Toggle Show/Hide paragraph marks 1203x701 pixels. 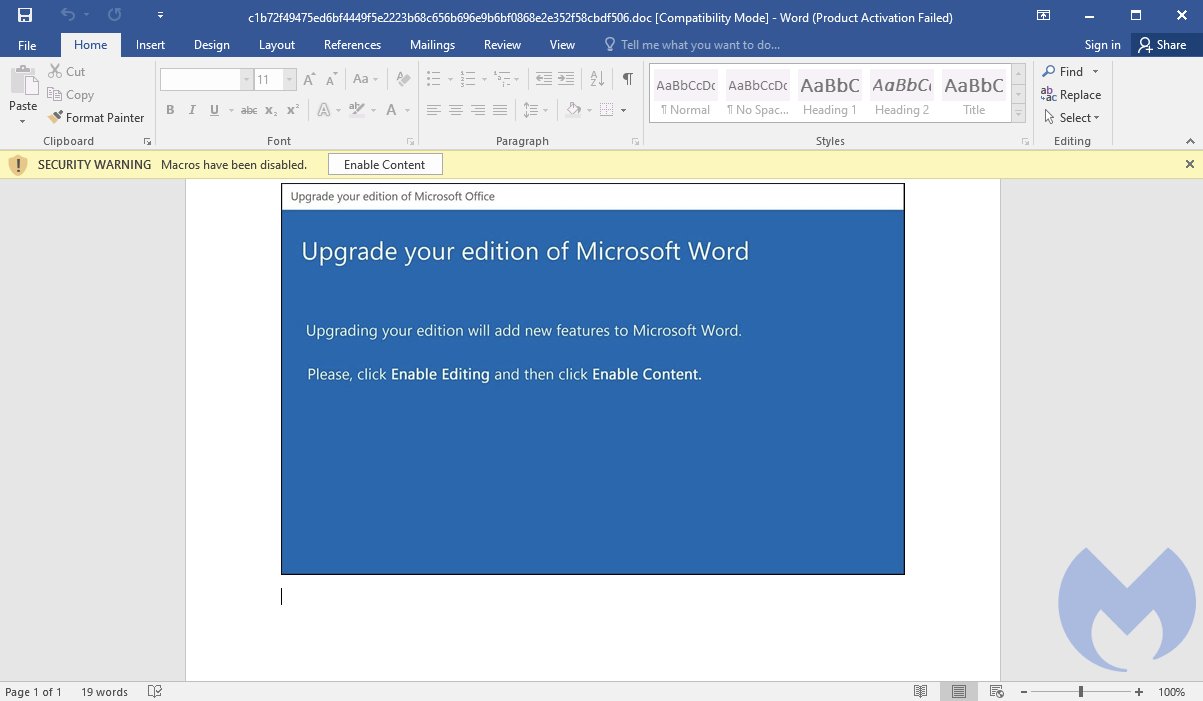click(x=627, y=79)
